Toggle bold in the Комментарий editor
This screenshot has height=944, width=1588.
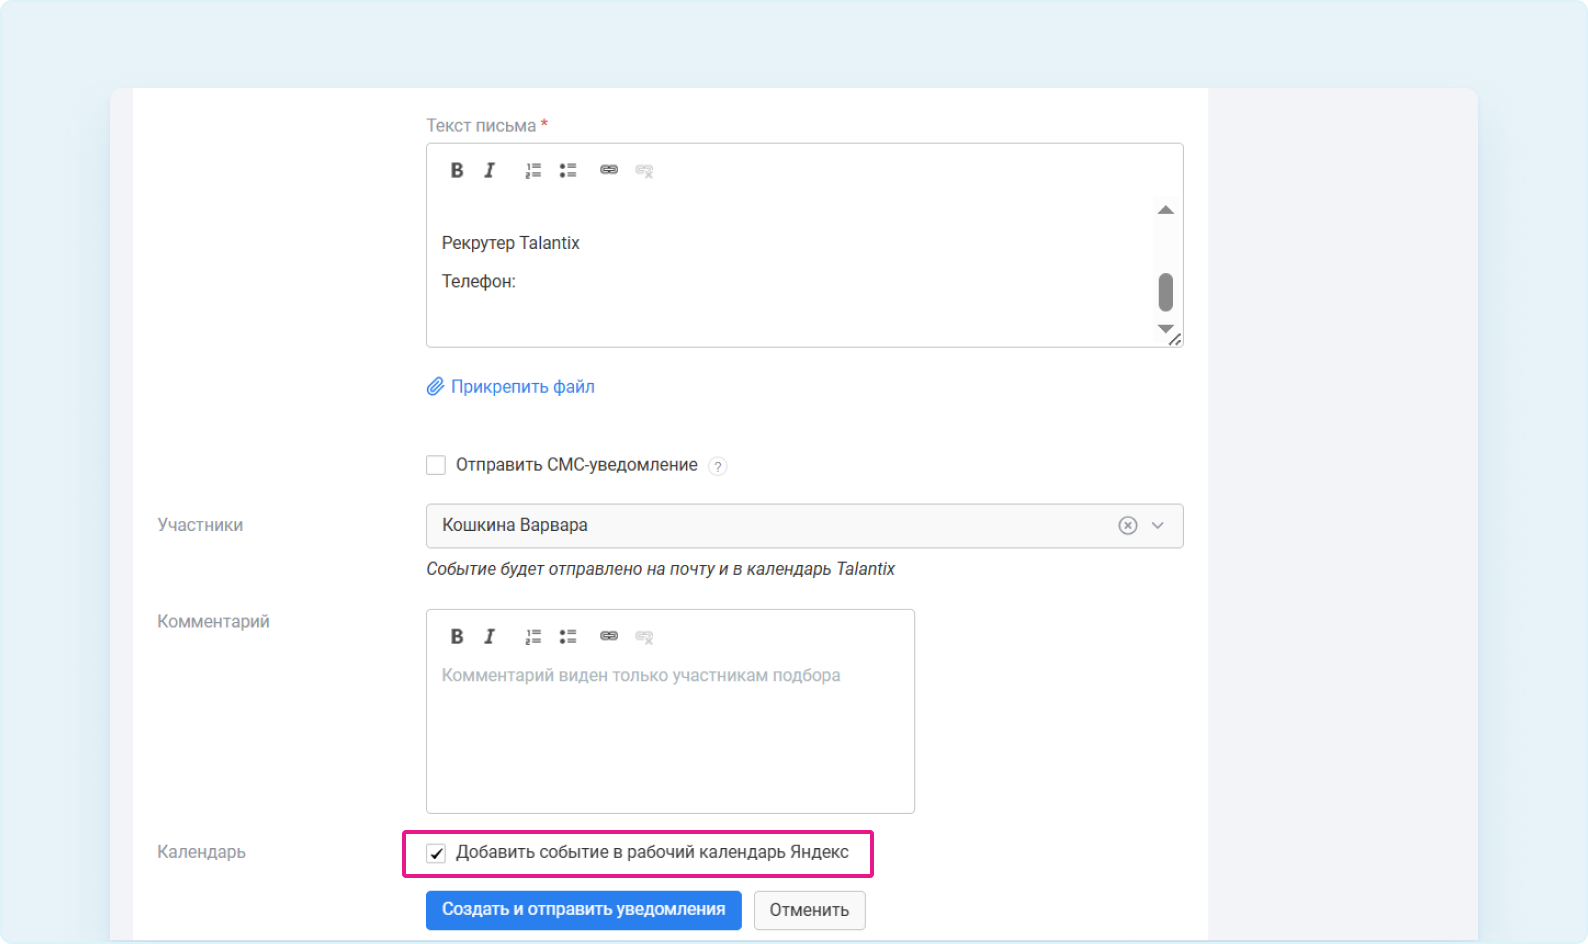click(x=457, y=636)
